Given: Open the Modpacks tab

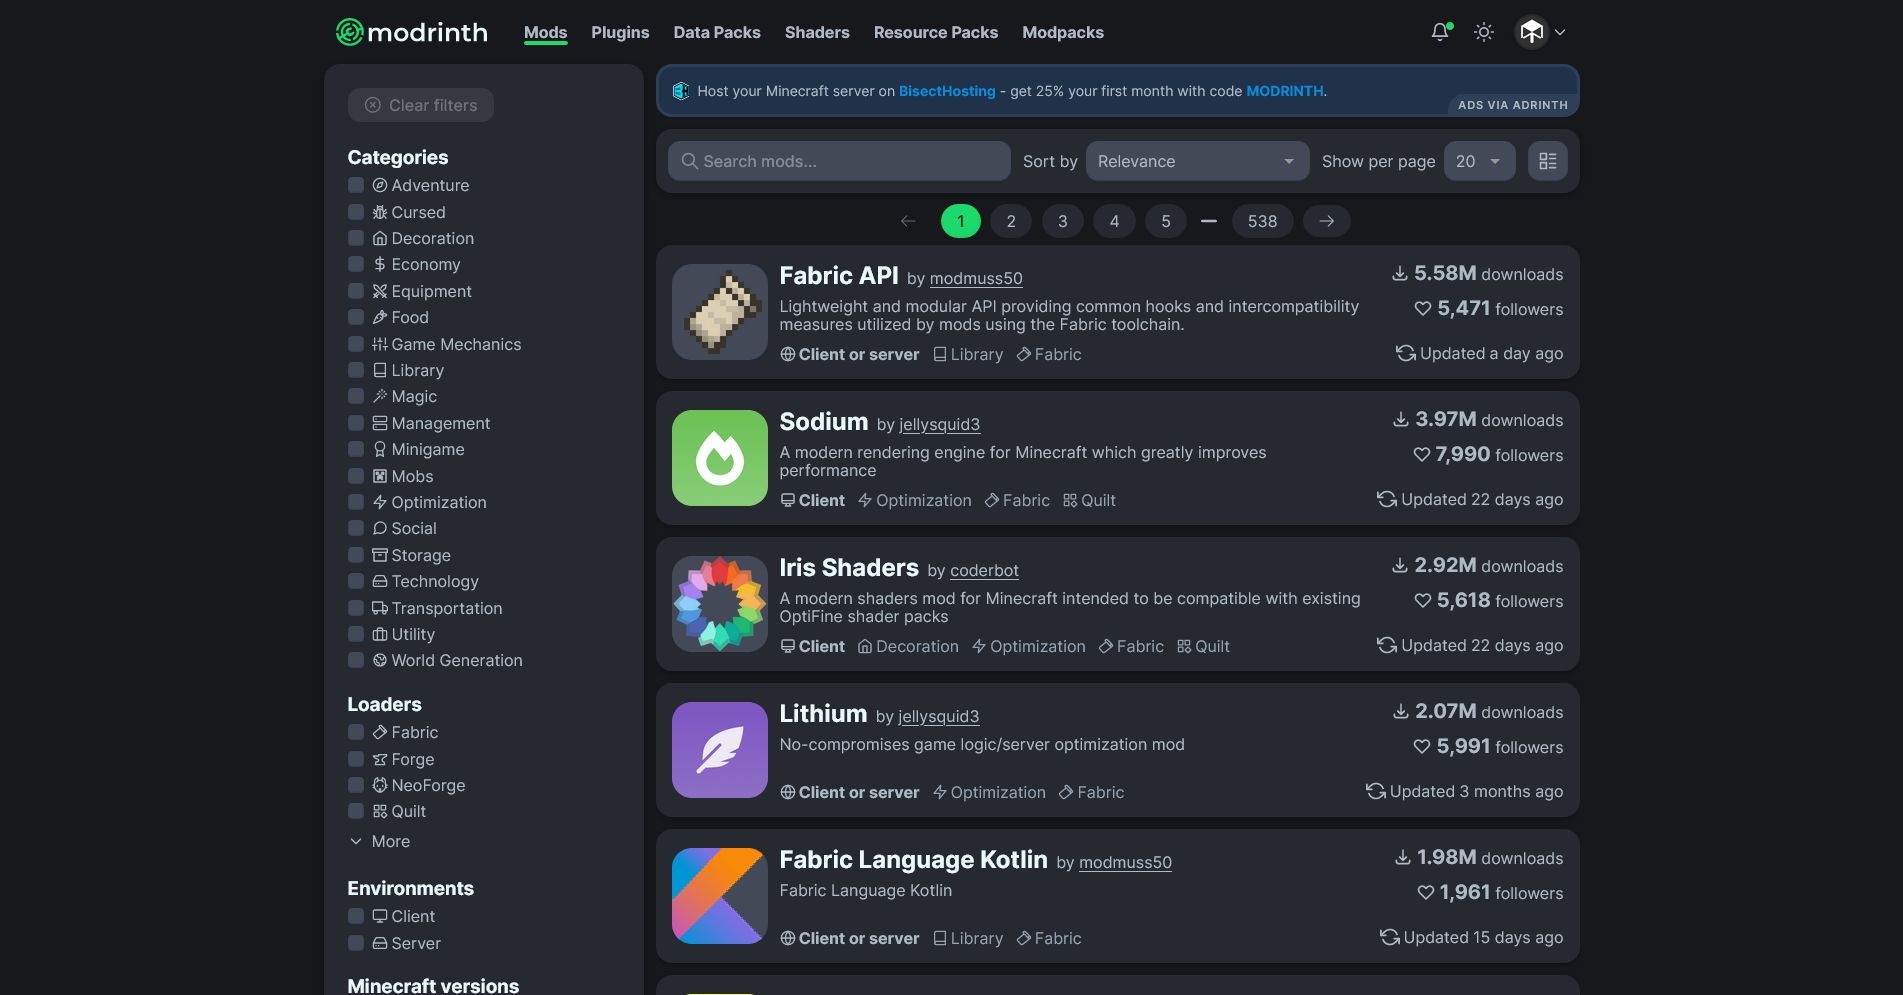Looking at the screenshot, I should tap(1063, 32).
